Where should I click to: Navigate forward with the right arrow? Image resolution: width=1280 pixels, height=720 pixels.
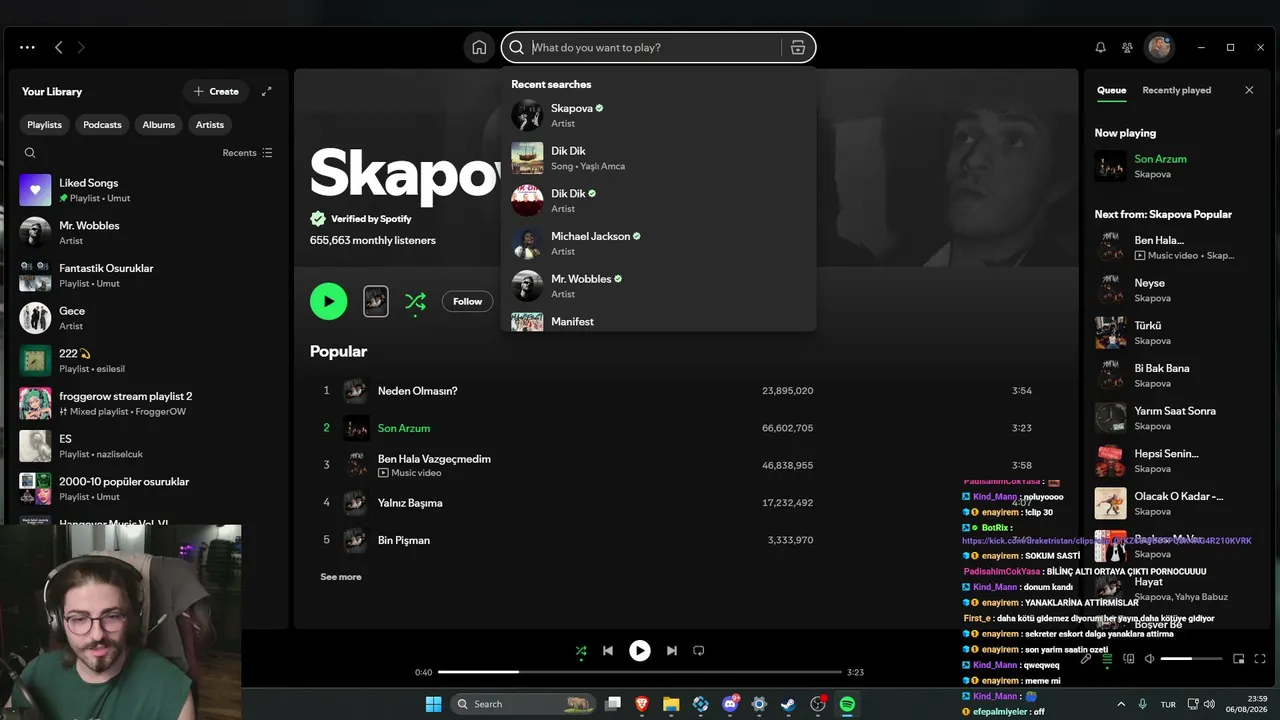click(81, 47)
